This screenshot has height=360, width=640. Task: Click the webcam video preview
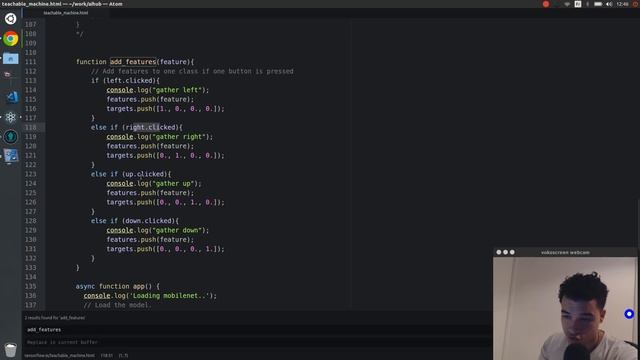coord(565,309)
